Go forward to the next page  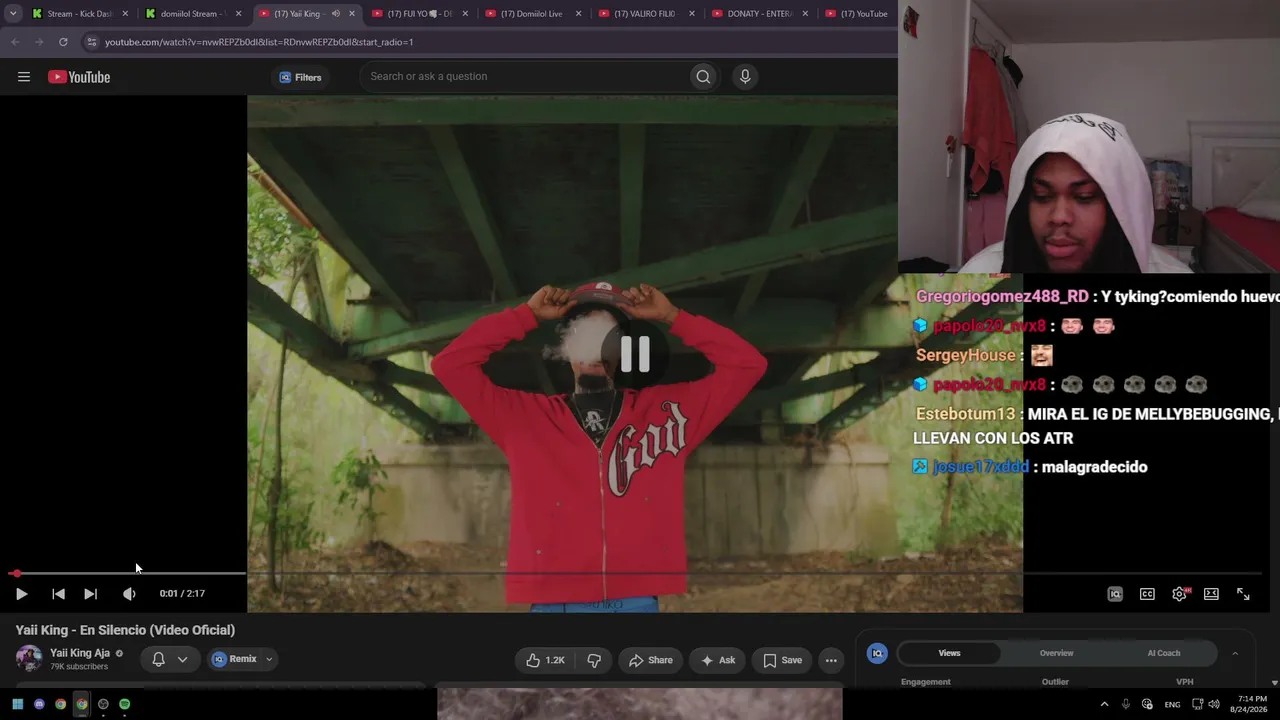[39, 42]
